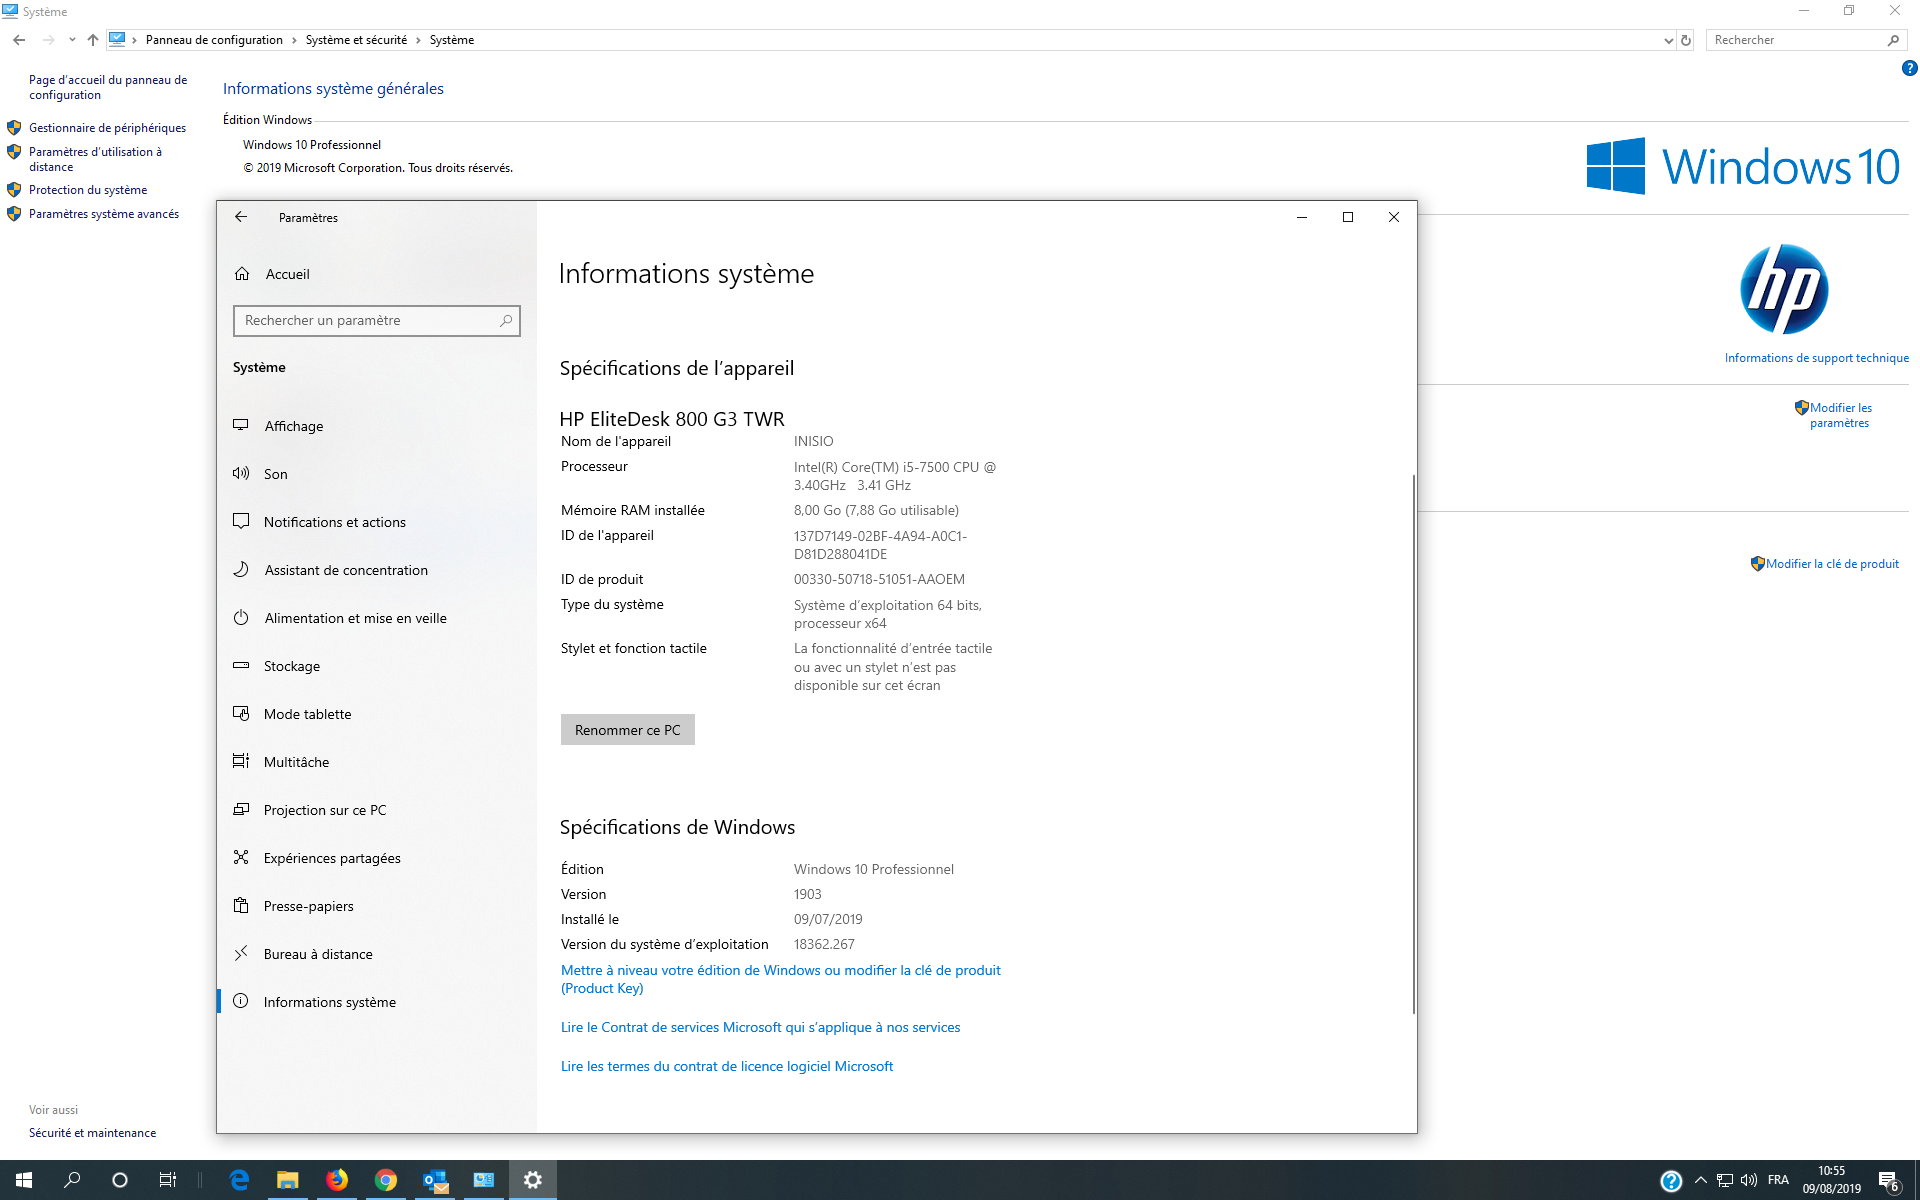
Task: Show hidden system tray icons
Action: coord(1700,1180)
